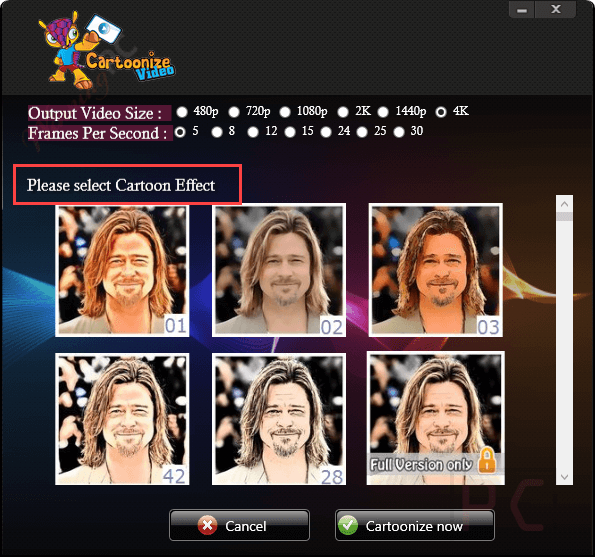Choose cartoon effect thumbnail 42

point(122,419)
